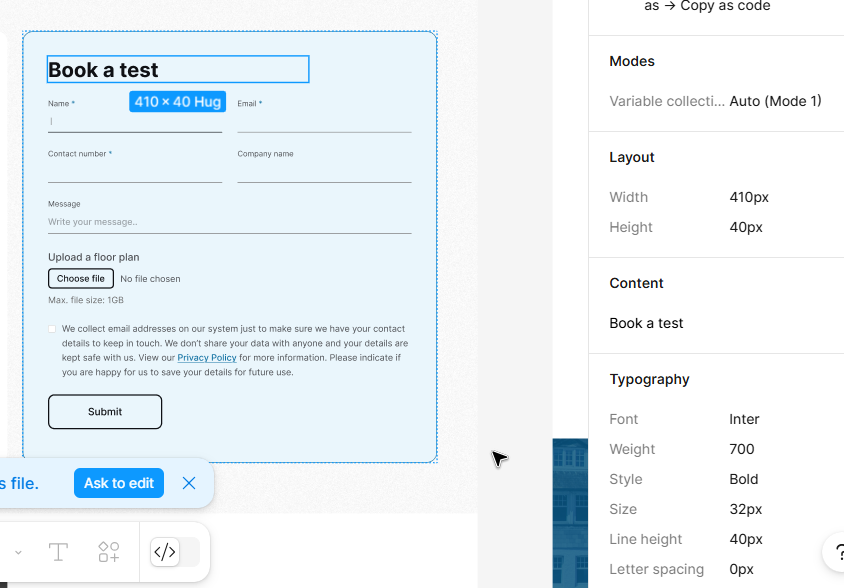Copy the Inter font value

click(744, 419)
